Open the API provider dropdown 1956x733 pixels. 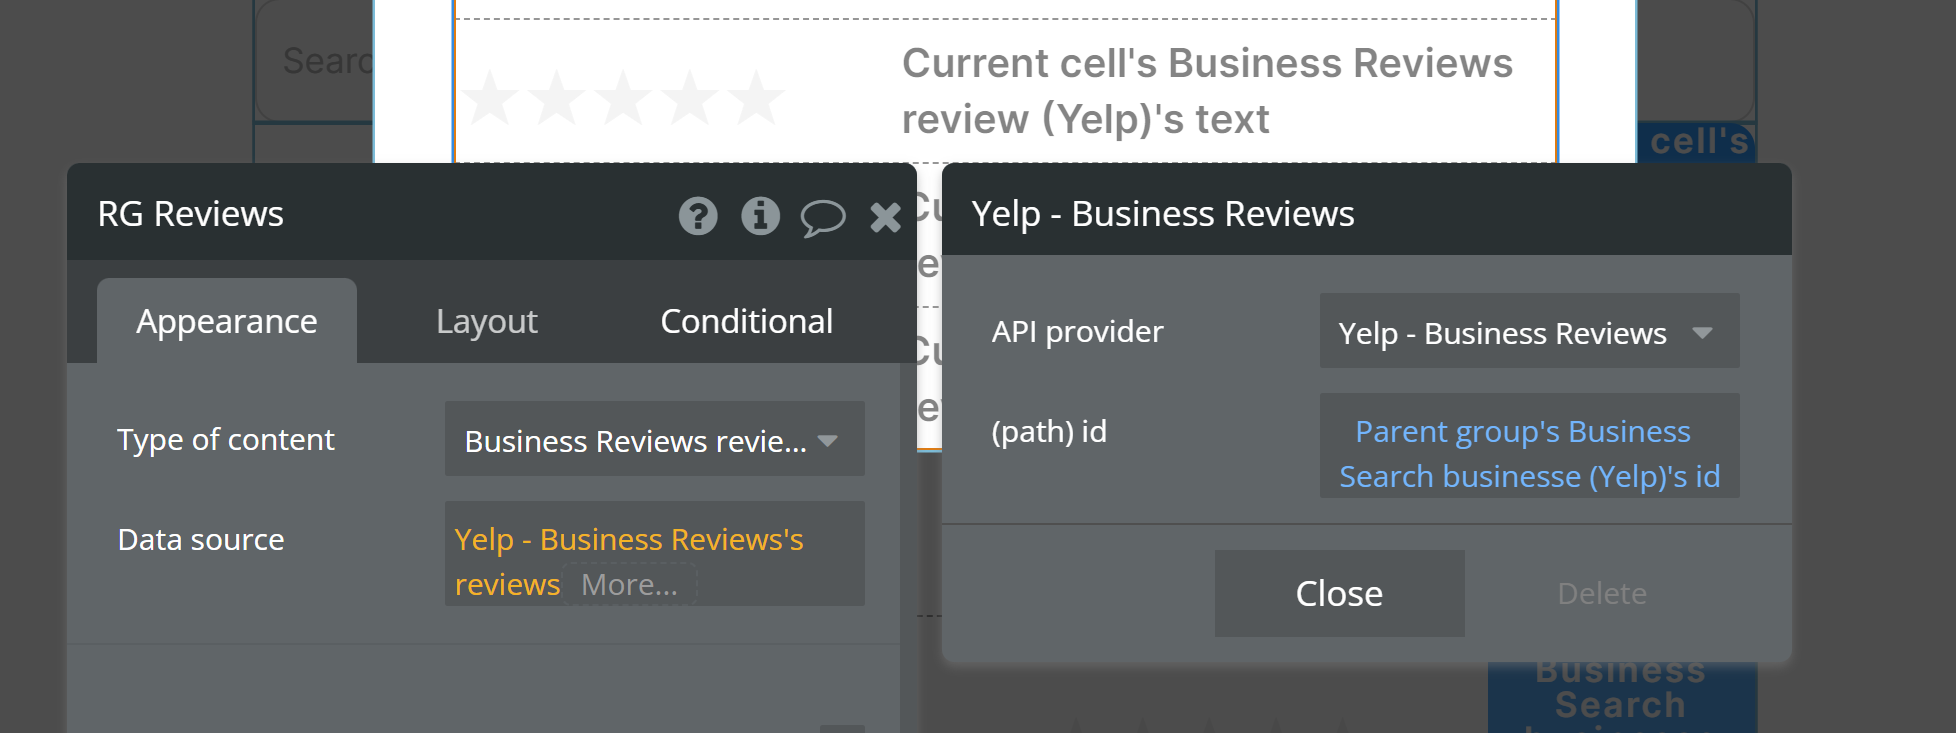1528,332
